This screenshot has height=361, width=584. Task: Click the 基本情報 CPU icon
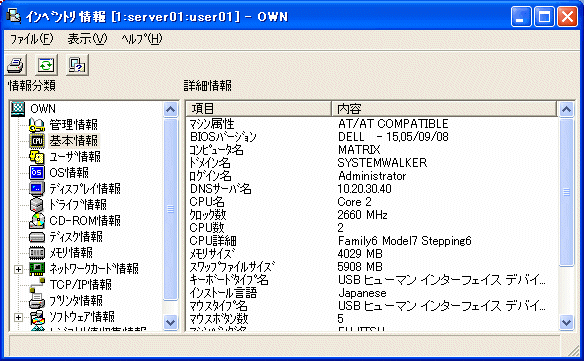[37, 141]
